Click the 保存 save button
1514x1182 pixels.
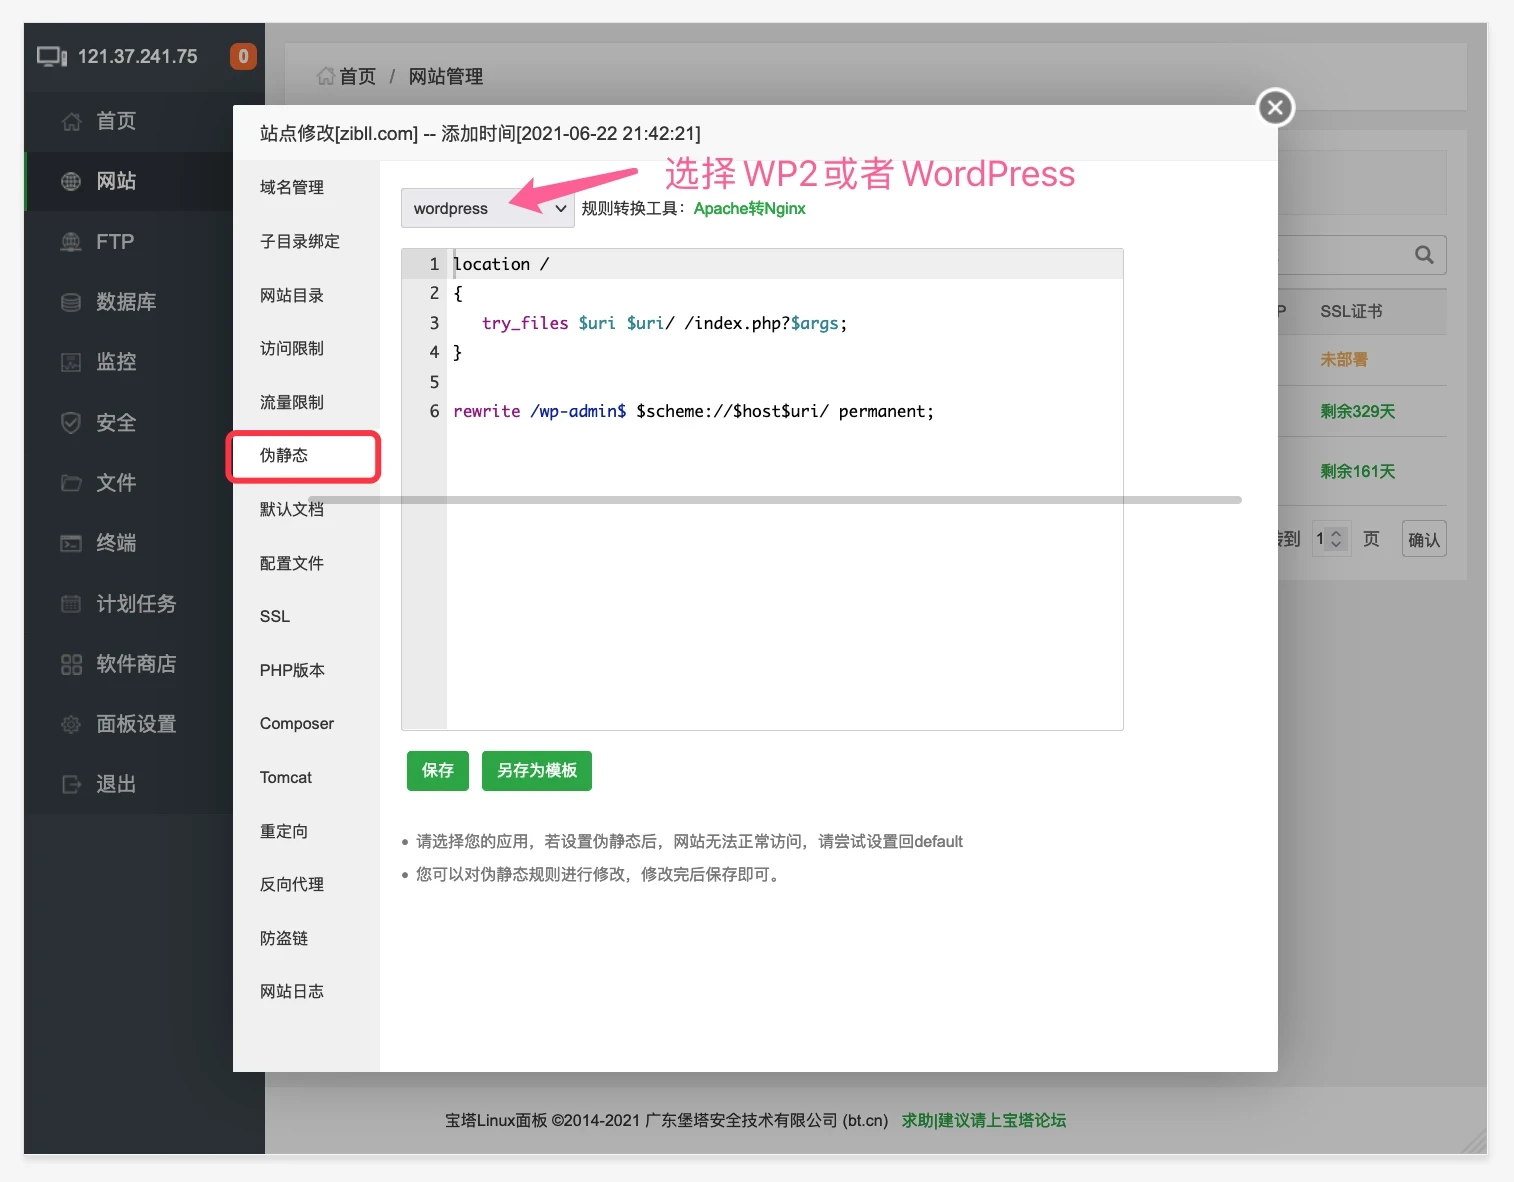(437, 770)
